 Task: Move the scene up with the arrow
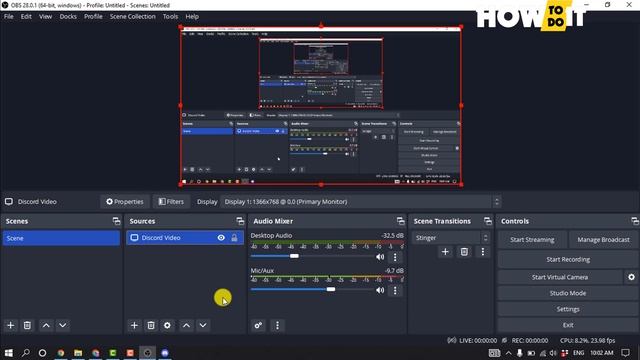(46, 325)
